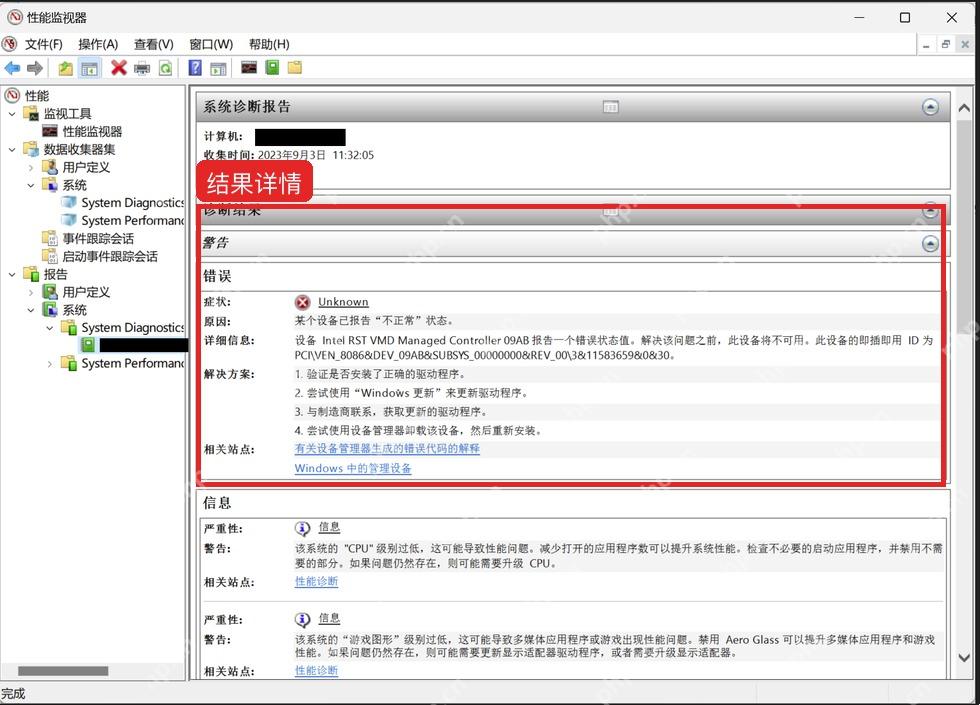The width and height of the screenshot is (980, 705).
Task: Open the 窗口(W) menu
Action: [x=211, y=44]
